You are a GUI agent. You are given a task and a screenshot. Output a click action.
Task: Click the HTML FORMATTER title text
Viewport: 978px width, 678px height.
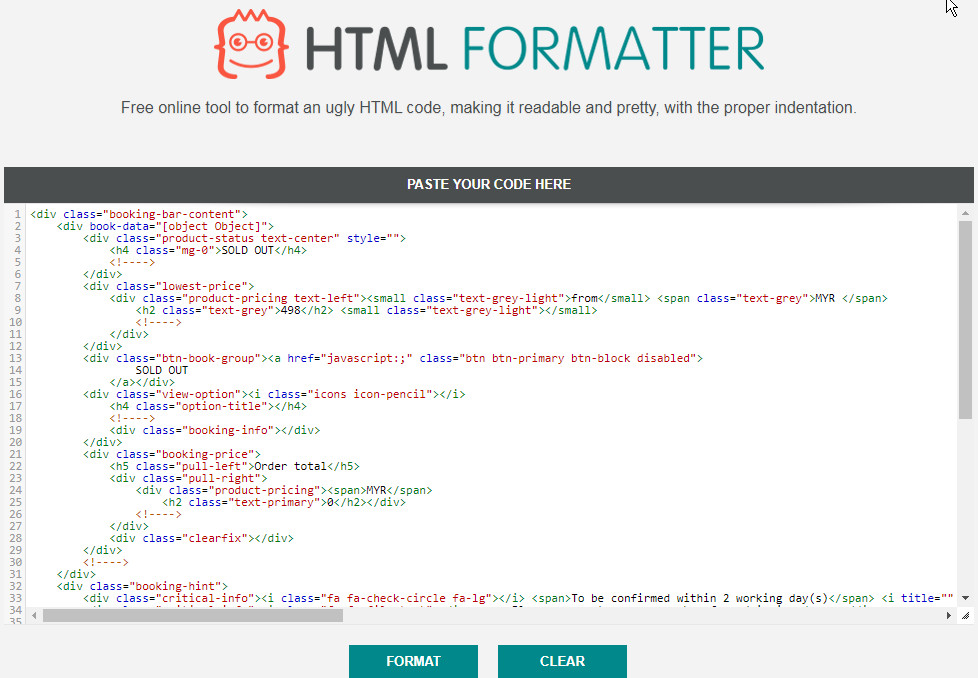[534, 47]
